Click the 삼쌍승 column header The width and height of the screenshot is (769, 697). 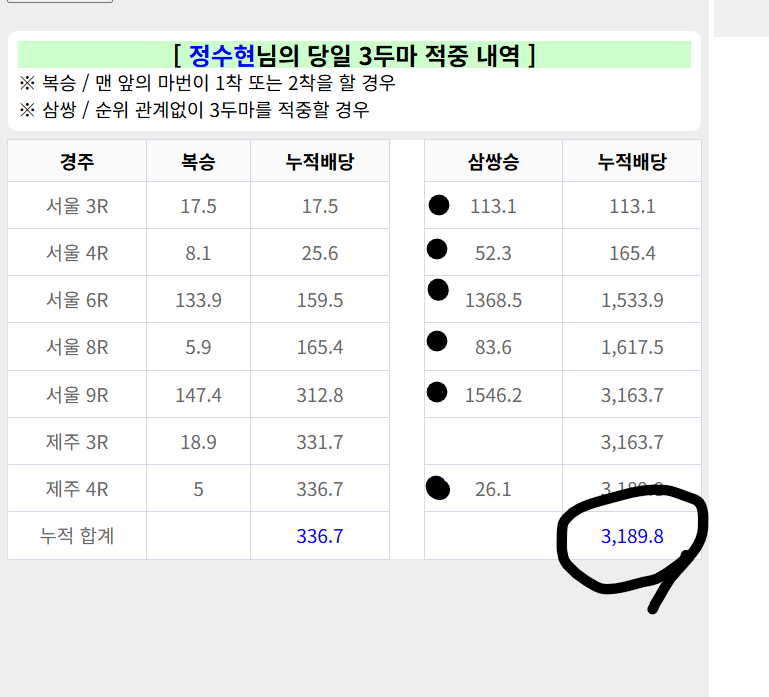493,162
